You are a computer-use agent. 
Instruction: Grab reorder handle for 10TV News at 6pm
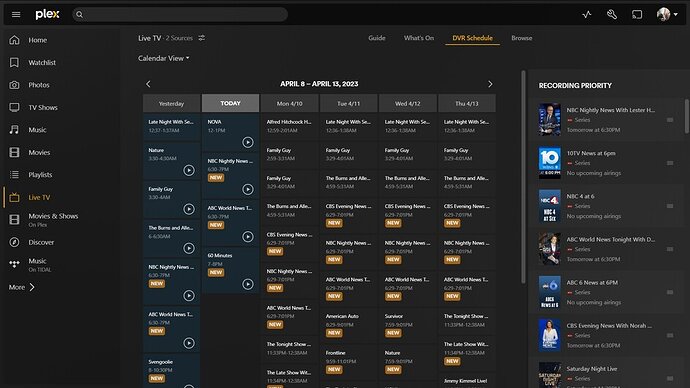click(x=670, y=163)
